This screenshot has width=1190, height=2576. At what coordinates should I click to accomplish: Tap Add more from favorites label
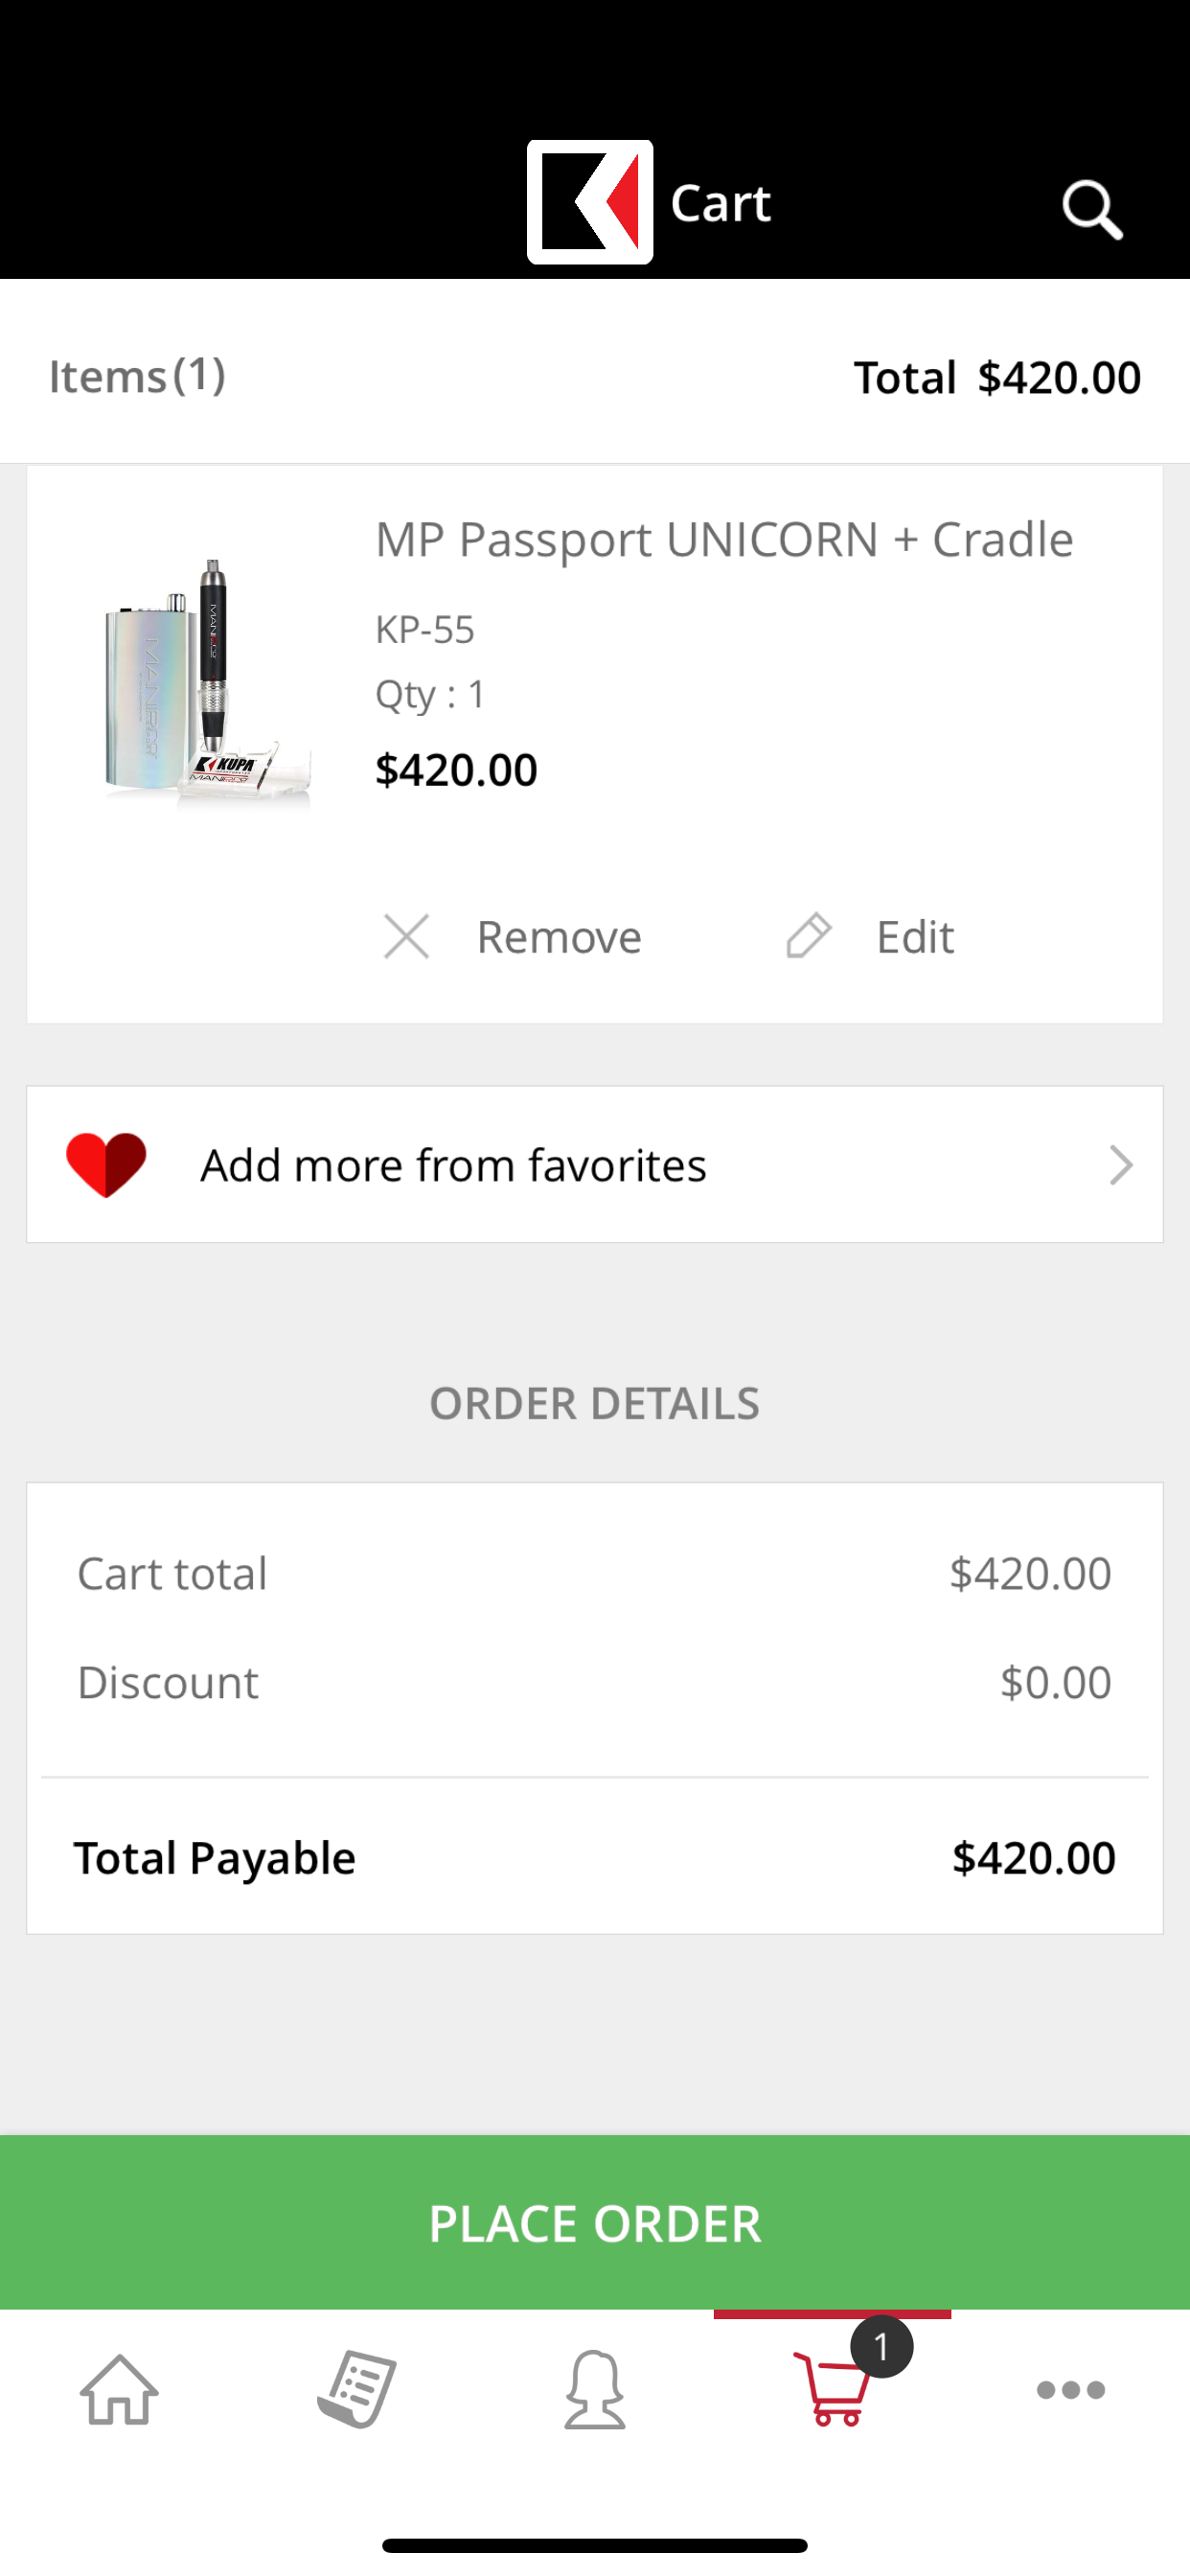(453, 1165)
